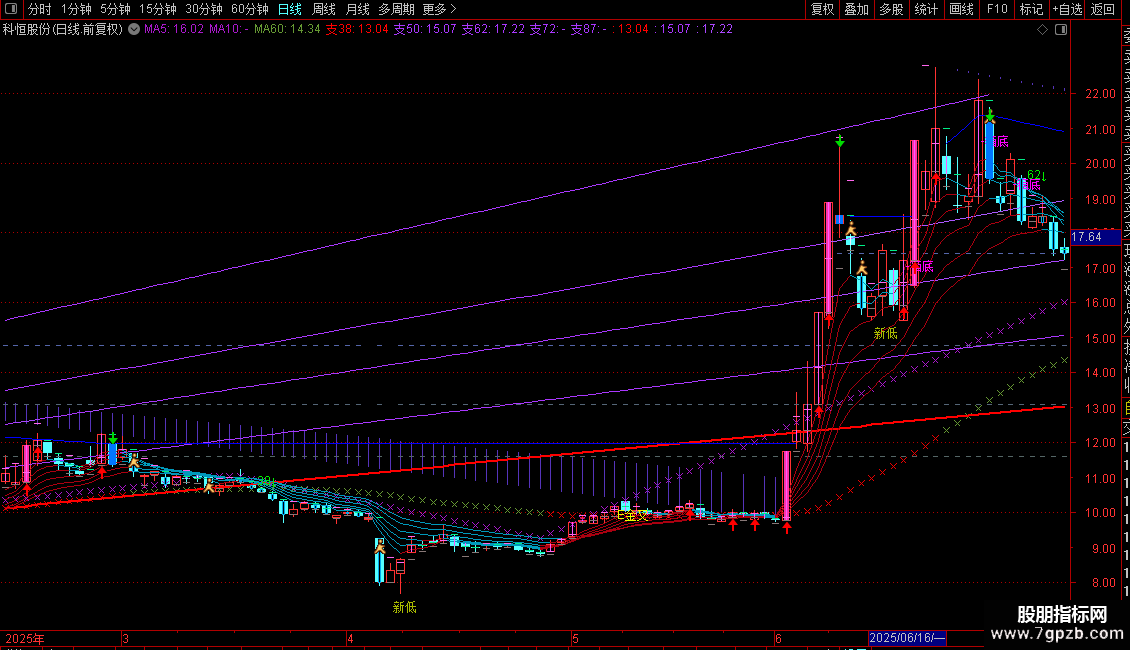Open the 多周期 multi-period view
Image resolution: width=1130 pixels, height=650 pixels.
tap(396, 9)
